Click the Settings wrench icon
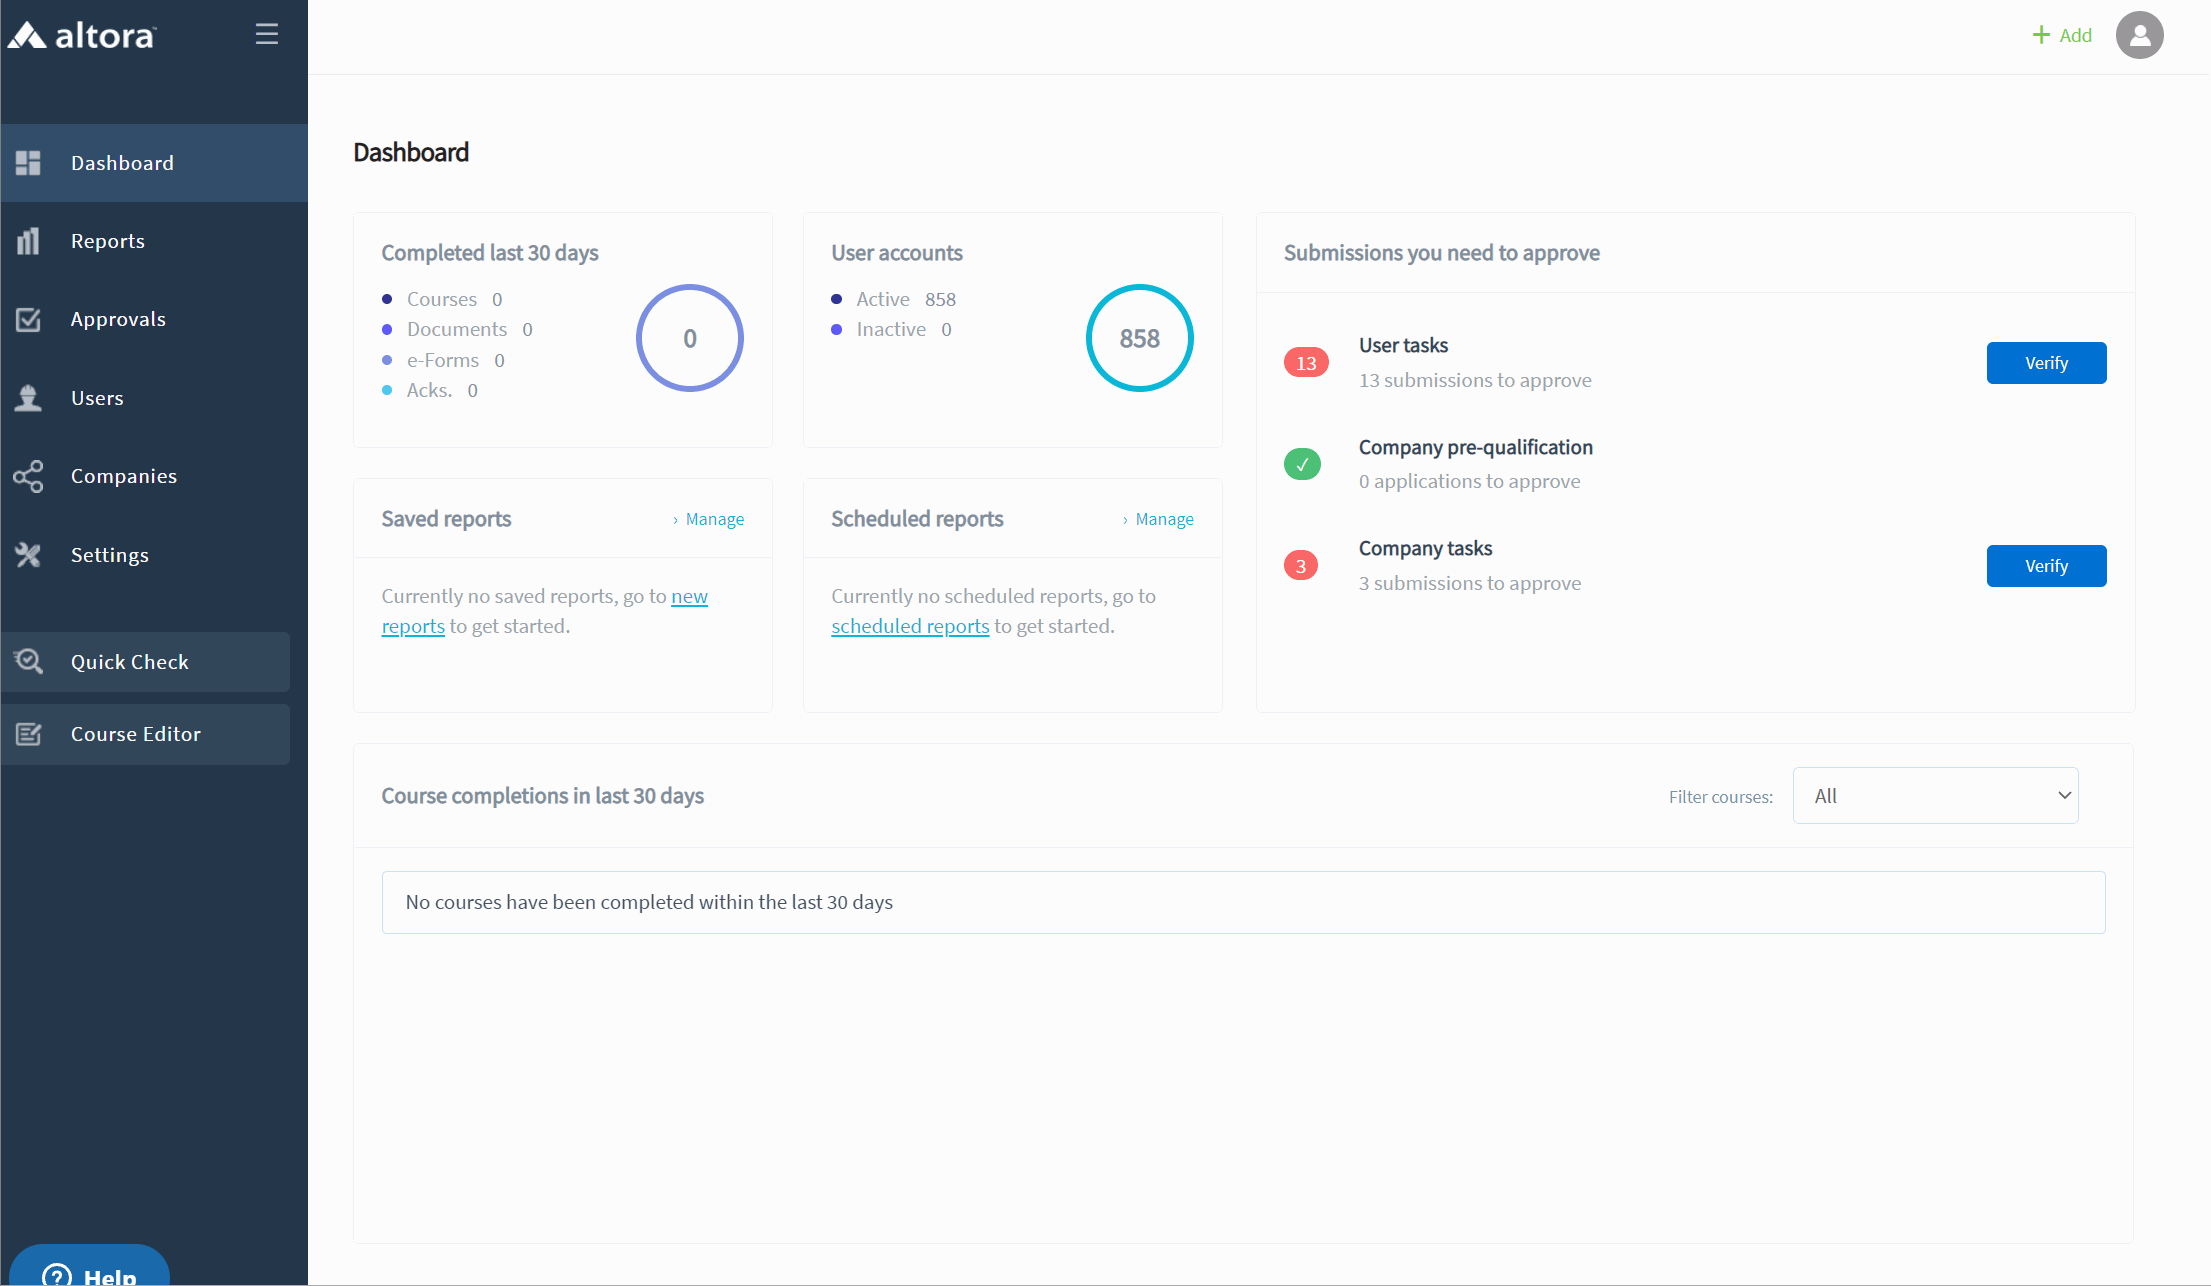 pyautogui.click(x=28, y=555)
